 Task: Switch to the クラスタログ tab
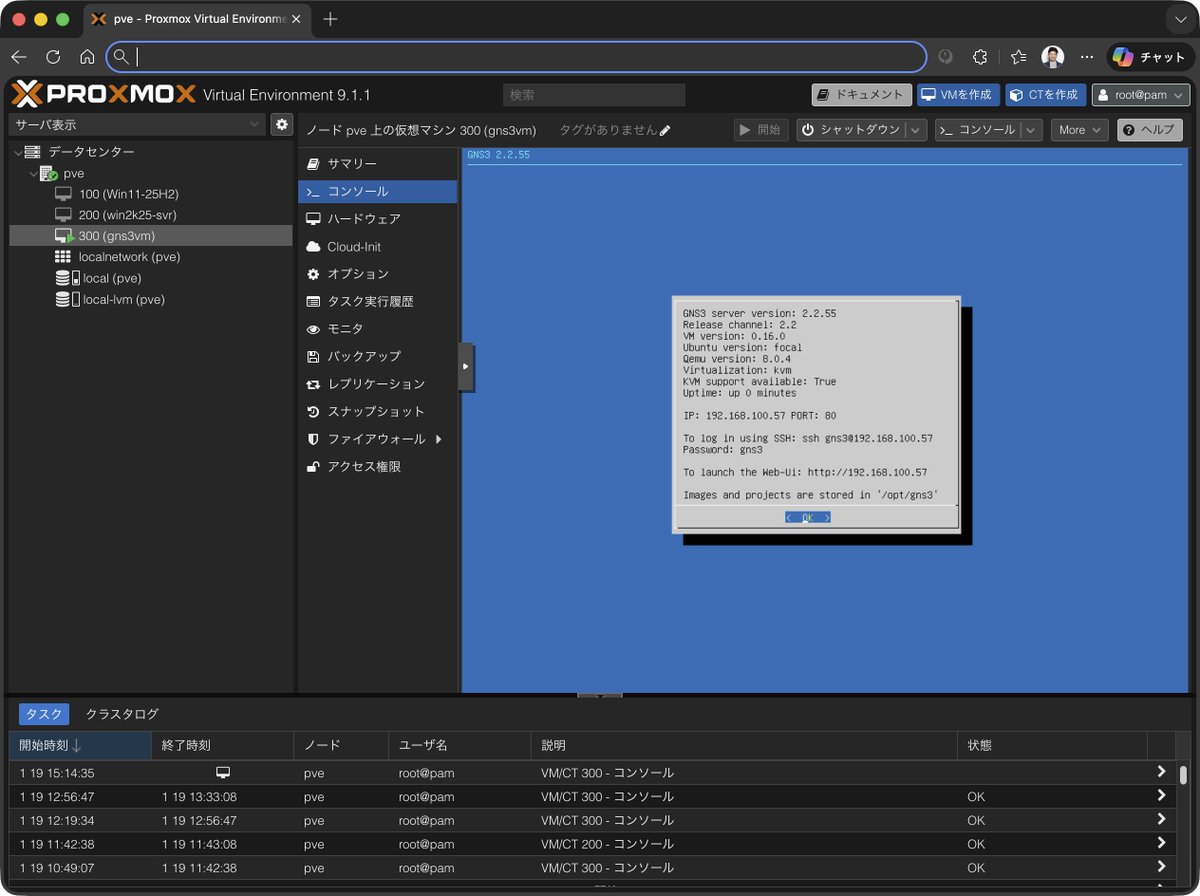coord(122,714)
